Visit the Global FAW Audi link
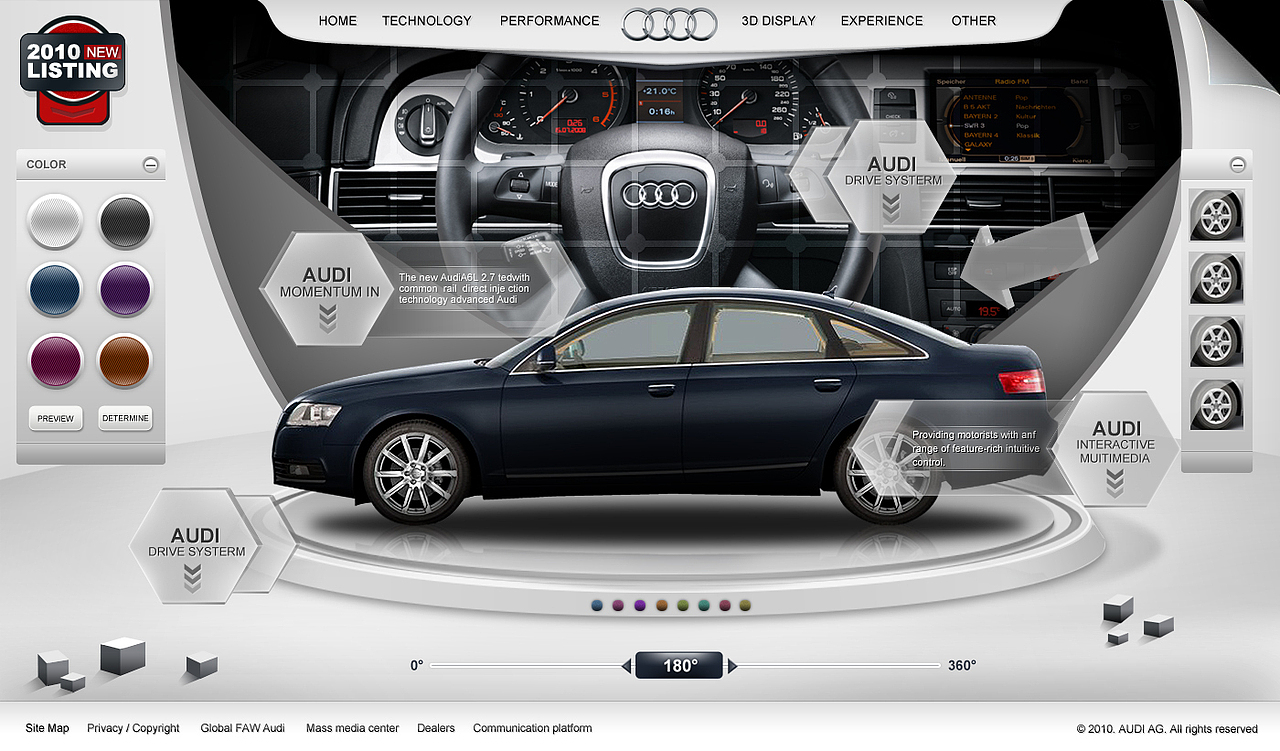 click(x=243, y=728)
